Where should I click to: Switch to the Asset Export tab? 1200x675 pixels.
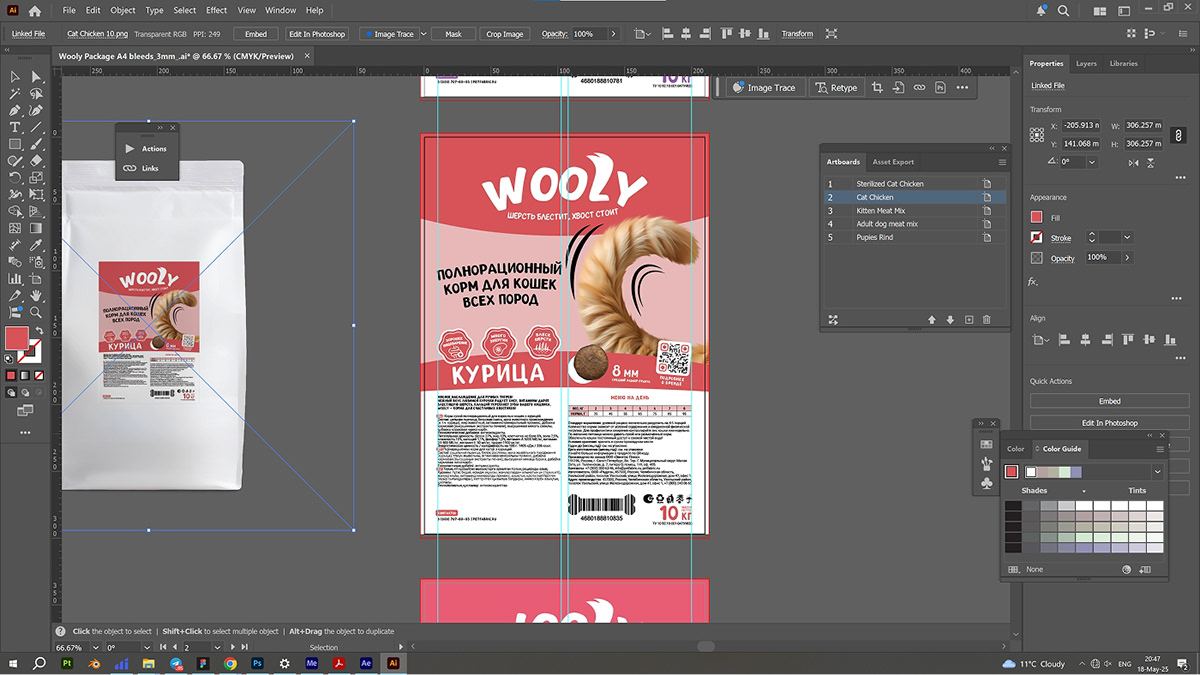point(892,162)
